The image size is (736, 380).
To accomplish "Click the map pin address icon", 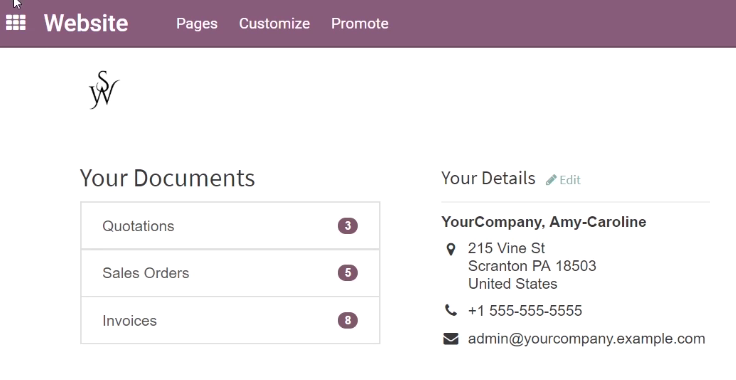I will coord(451,249).
